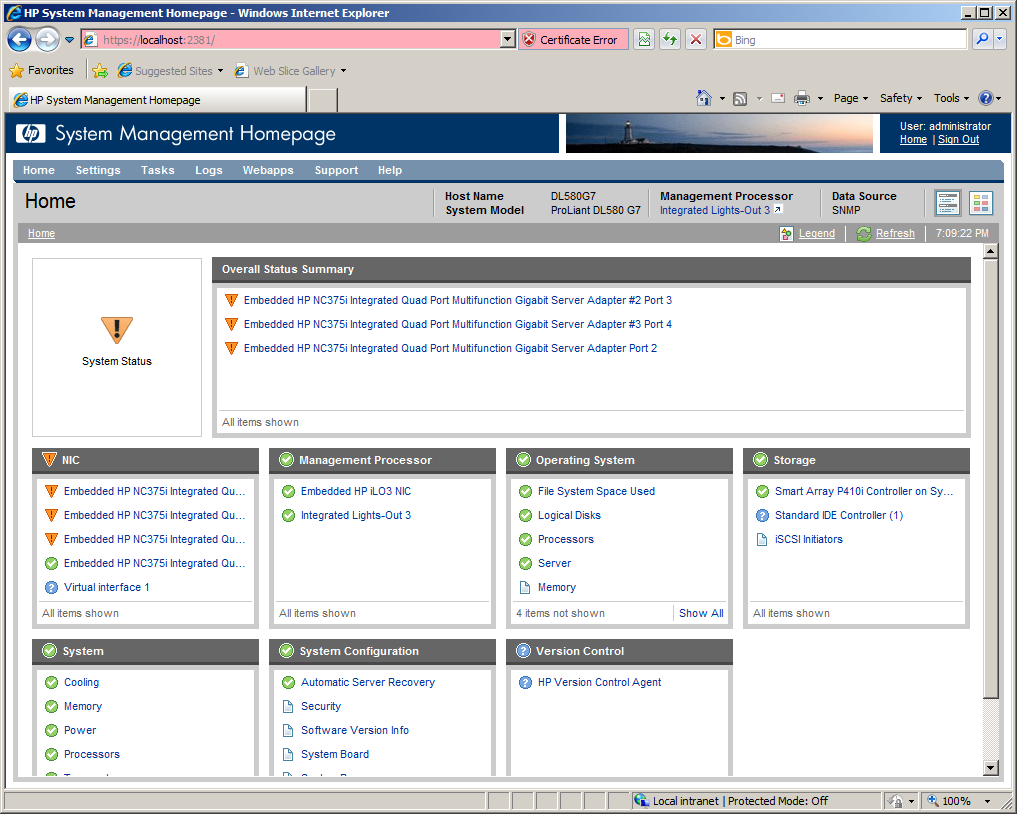The width and height of the screenshot is (1017, 814).
Task: Open the Adapter #2 Port 3 status link
Action: point(458,300)
